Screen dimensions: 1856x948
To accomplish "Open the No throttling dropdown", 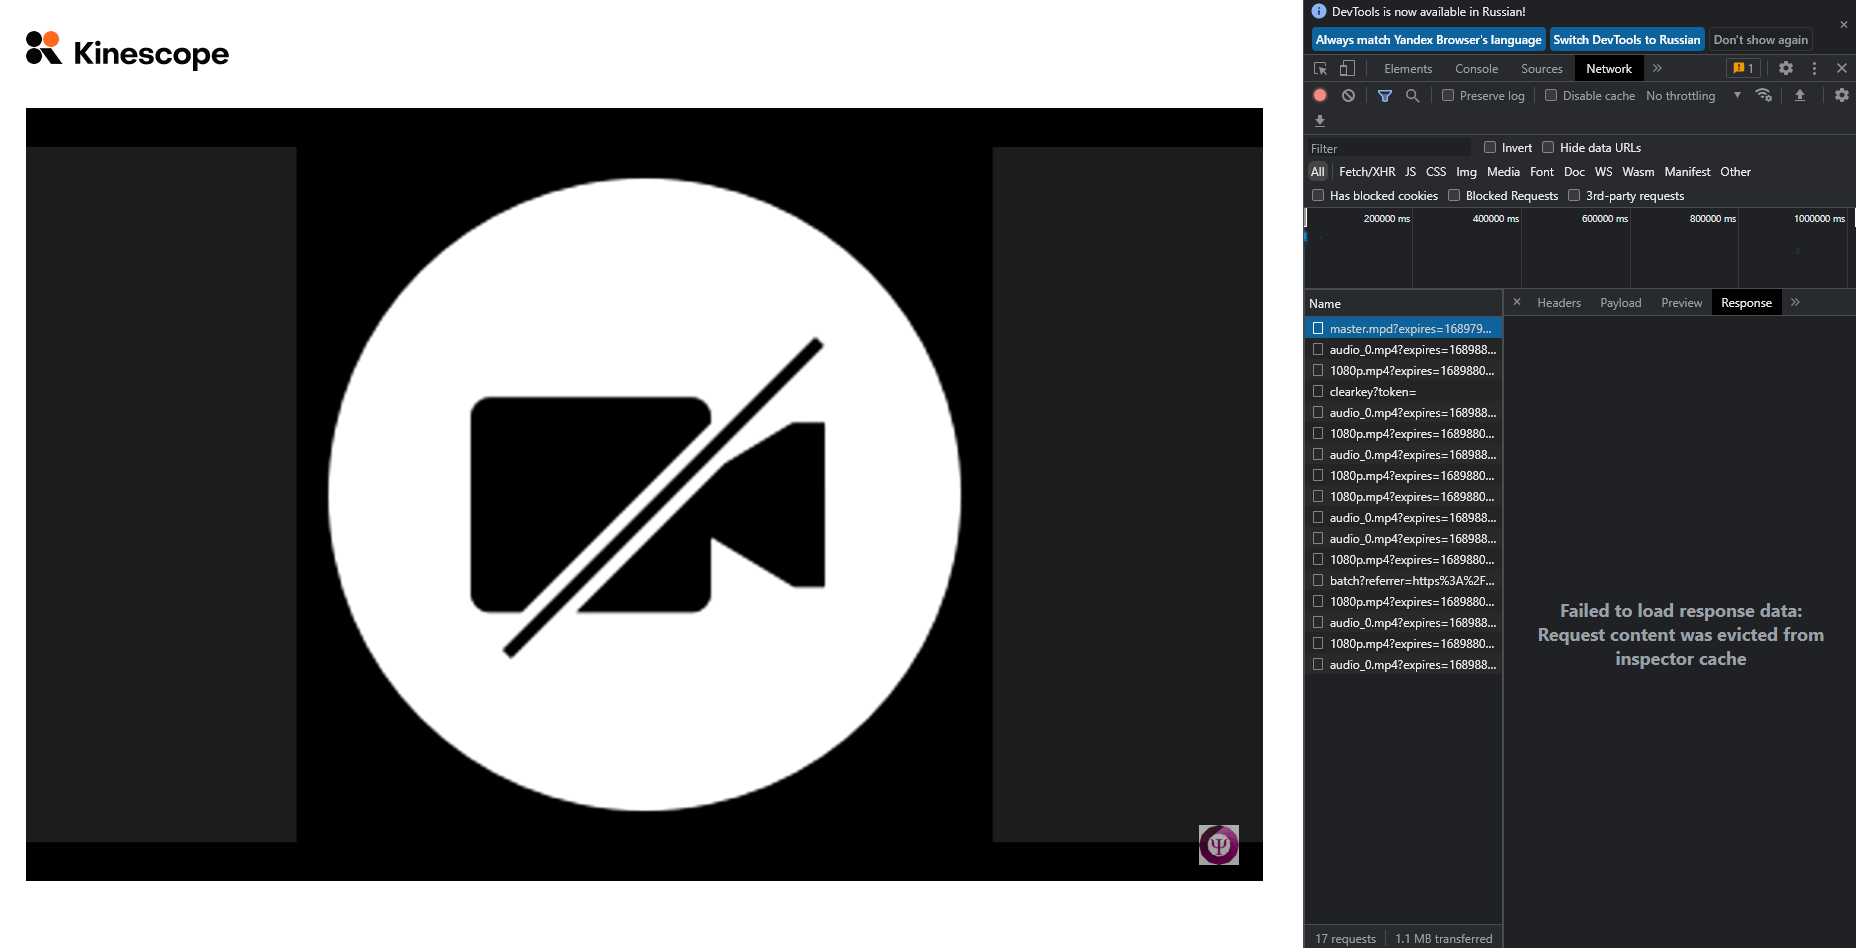I will tap(1693, 95).
